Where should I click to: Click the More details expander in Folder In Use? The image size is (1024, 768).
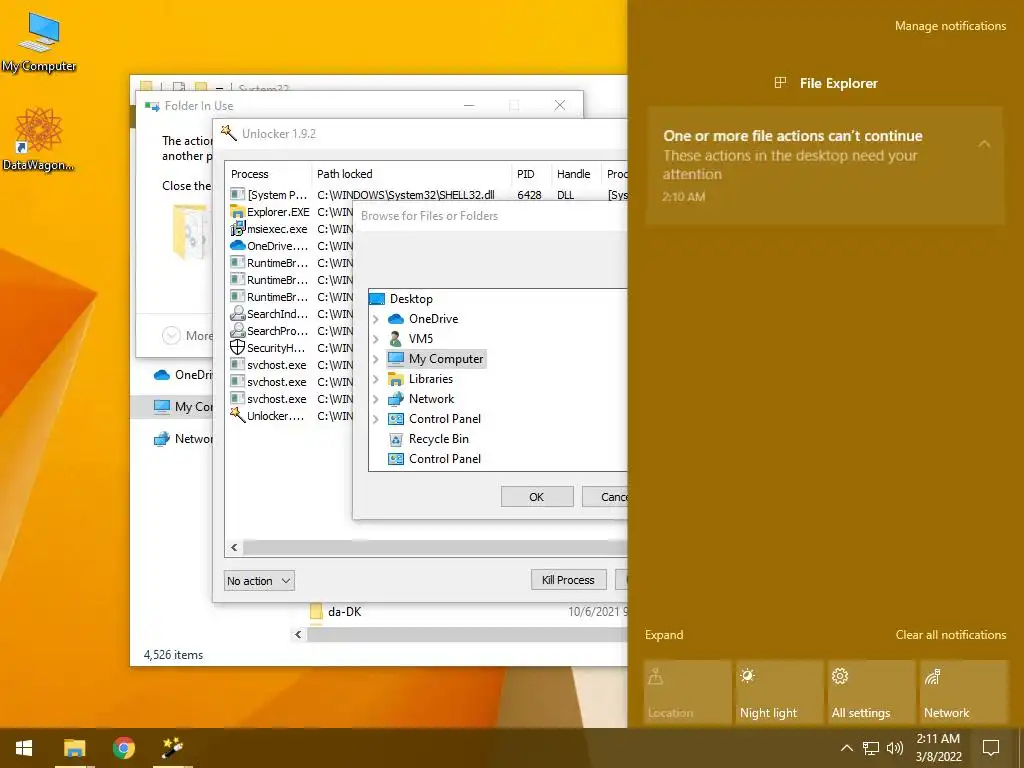187,336
